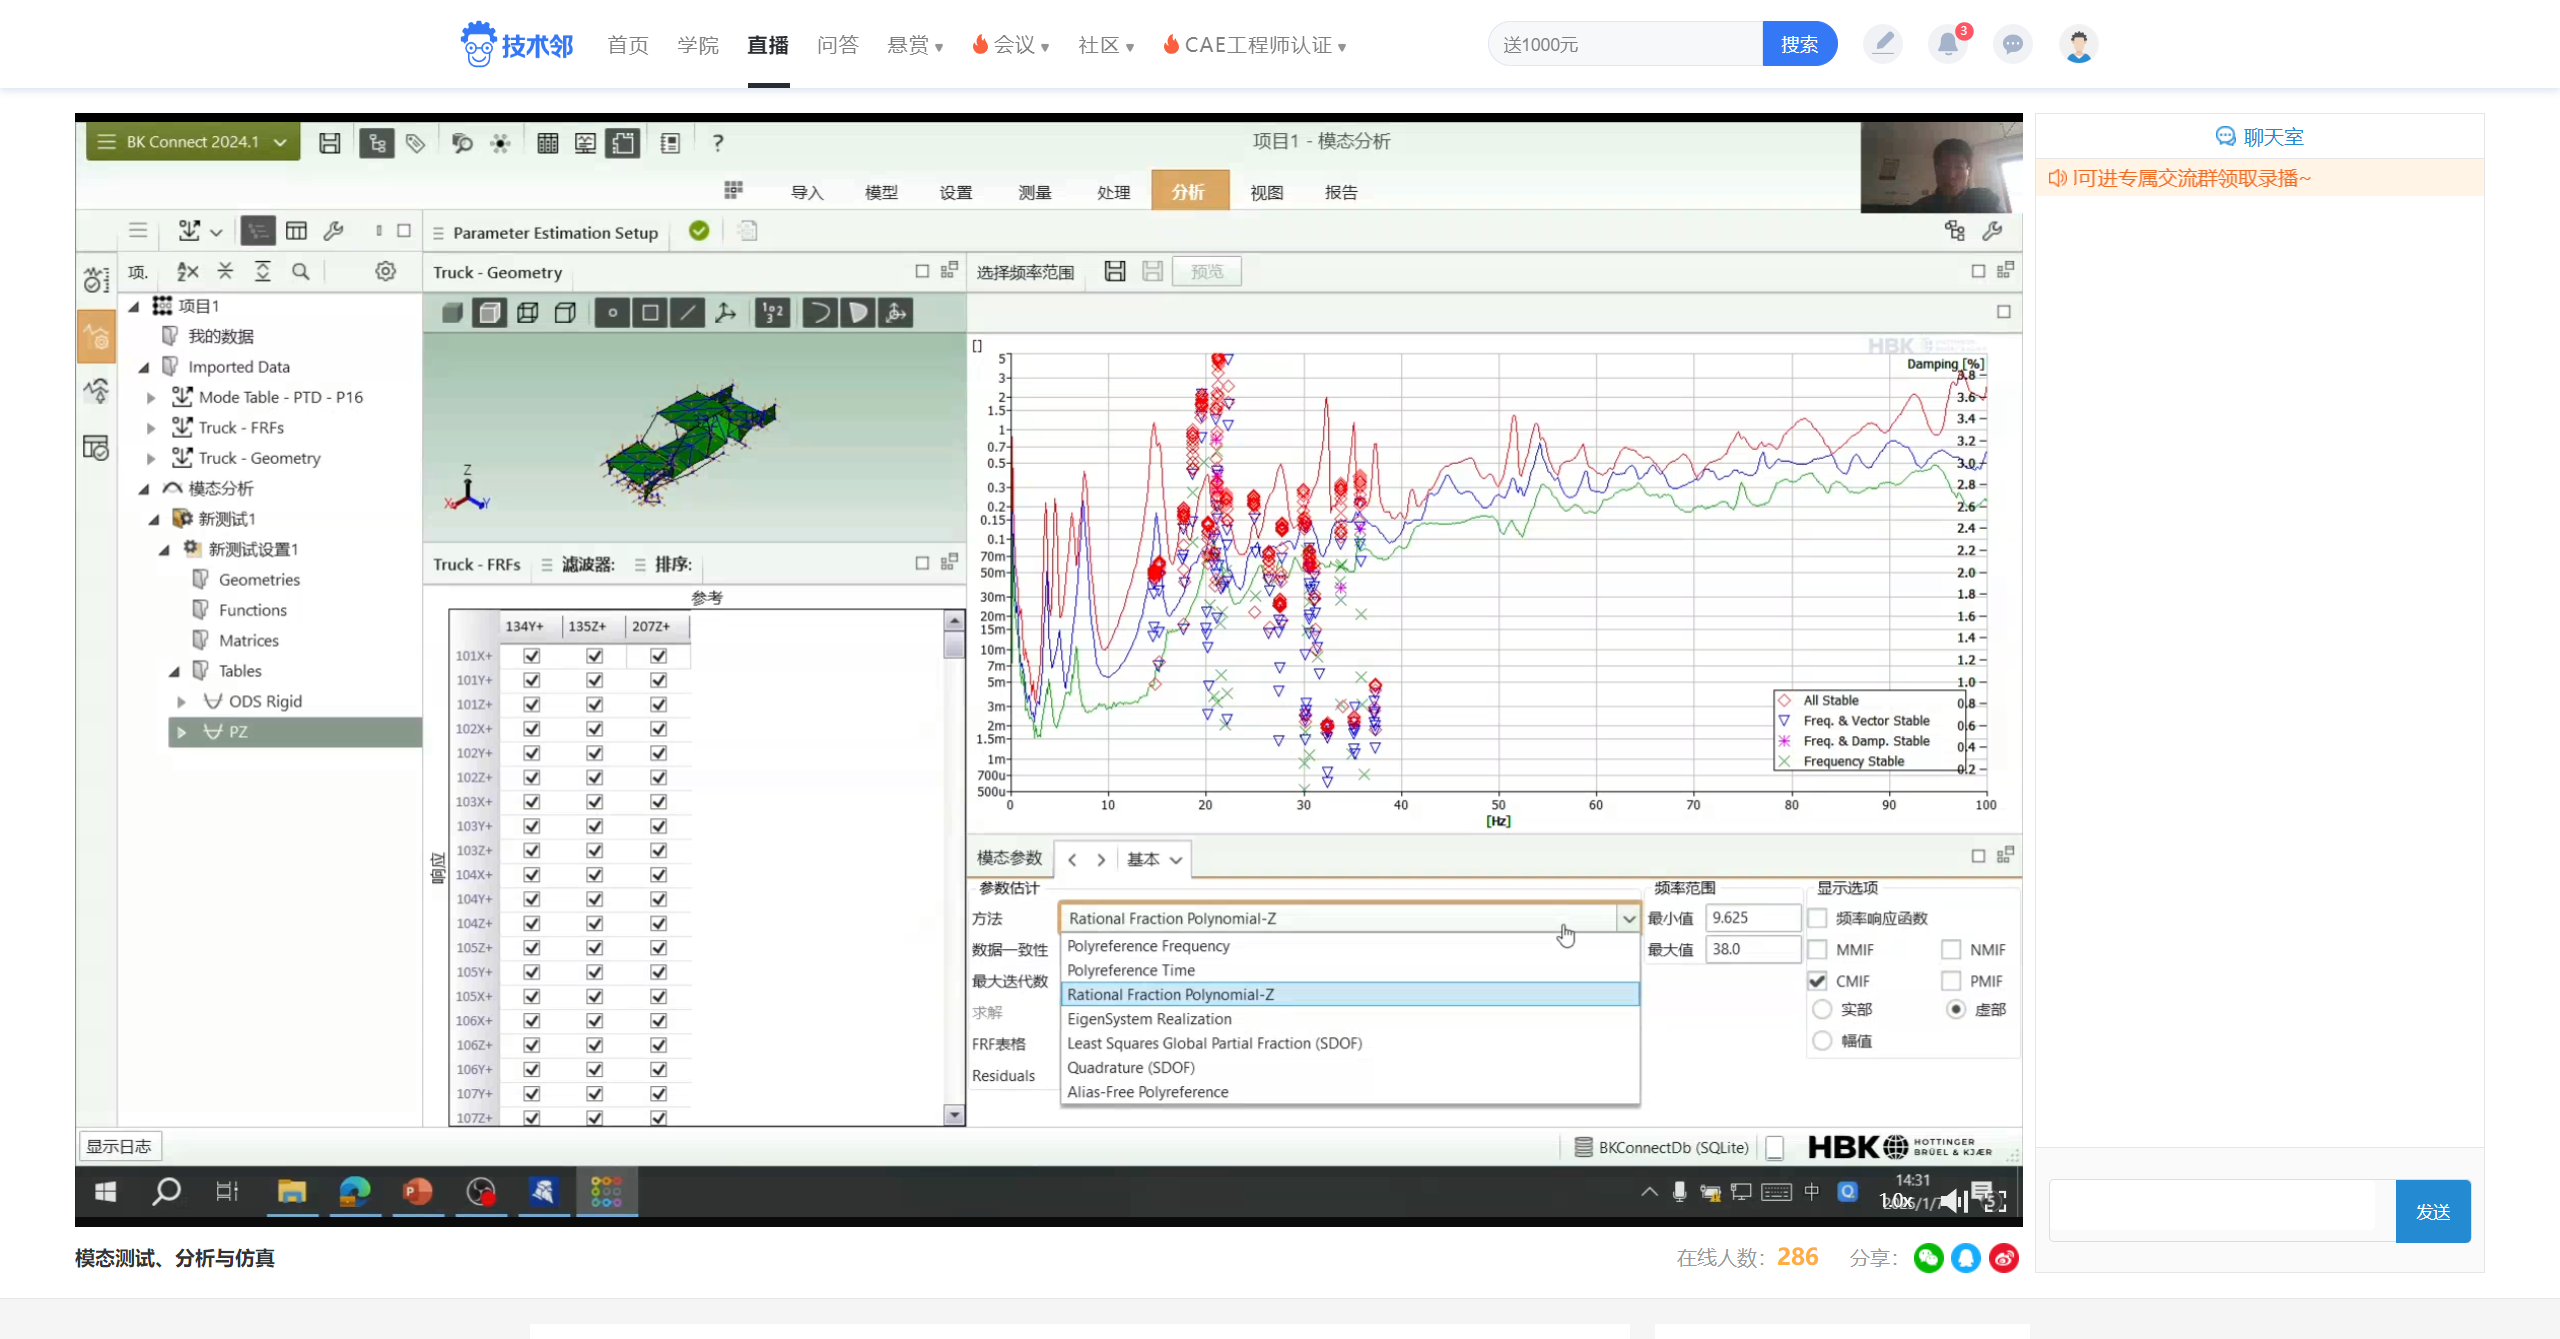This screenshot has width=2560, height=1339.
Task: Click Windows Start button
Action: pos(105,1192)
